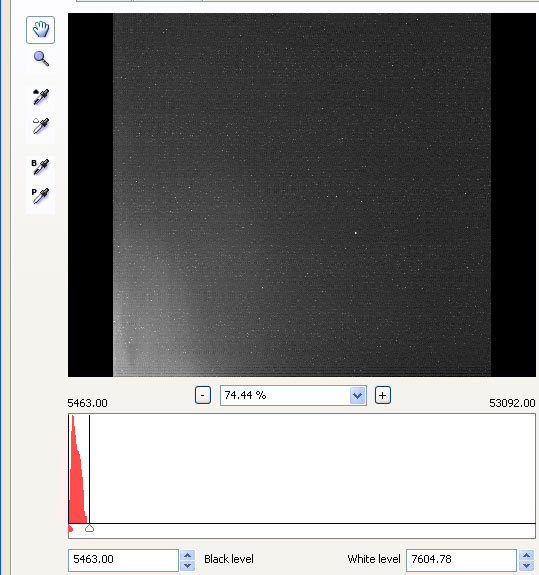The height and width of the screenshot is (575, 539).
Task: Increase the Black level value
Action: 187,555
